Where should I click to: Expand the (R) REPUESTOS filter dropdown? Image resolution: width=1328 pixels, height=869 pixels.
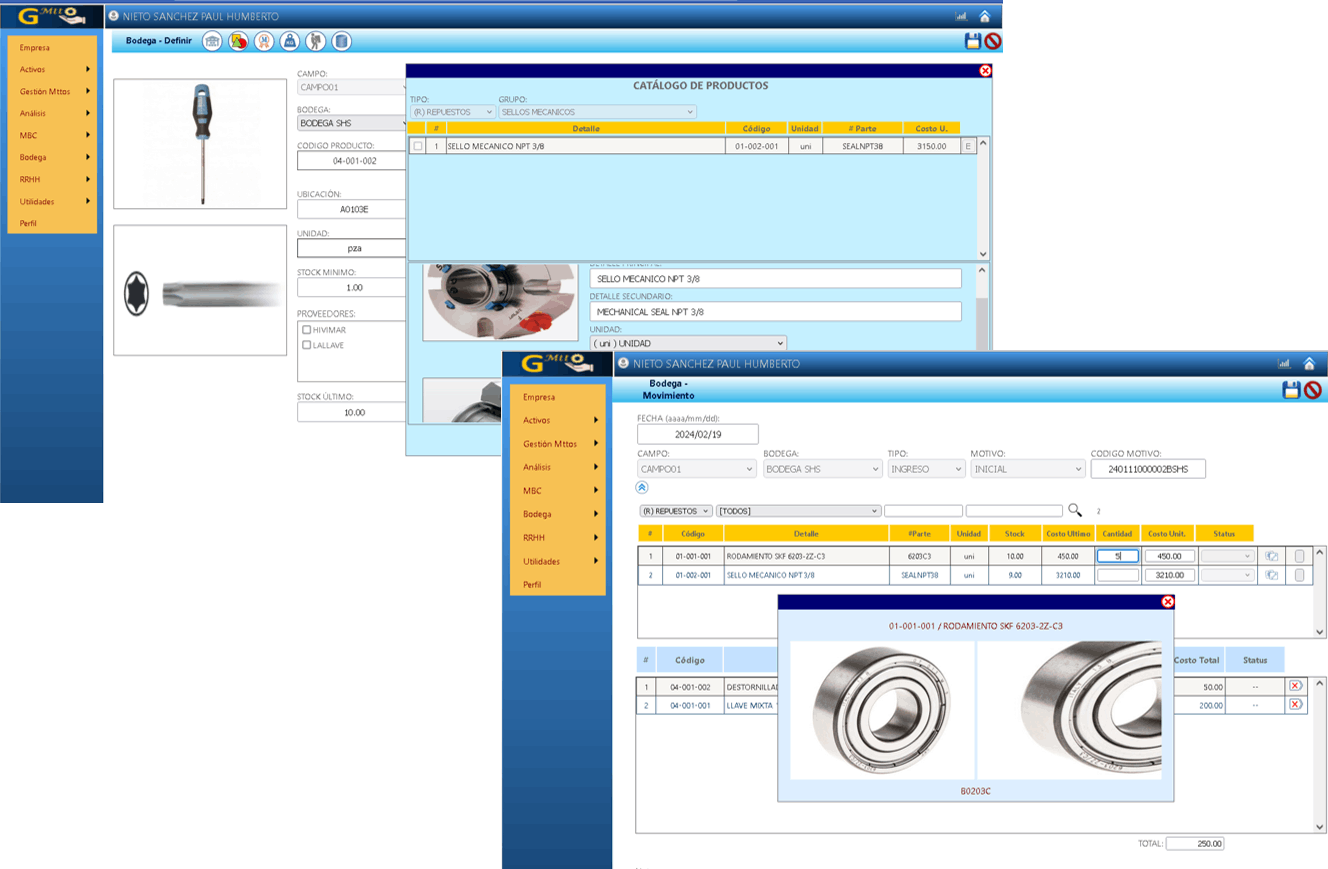point(676,511)
